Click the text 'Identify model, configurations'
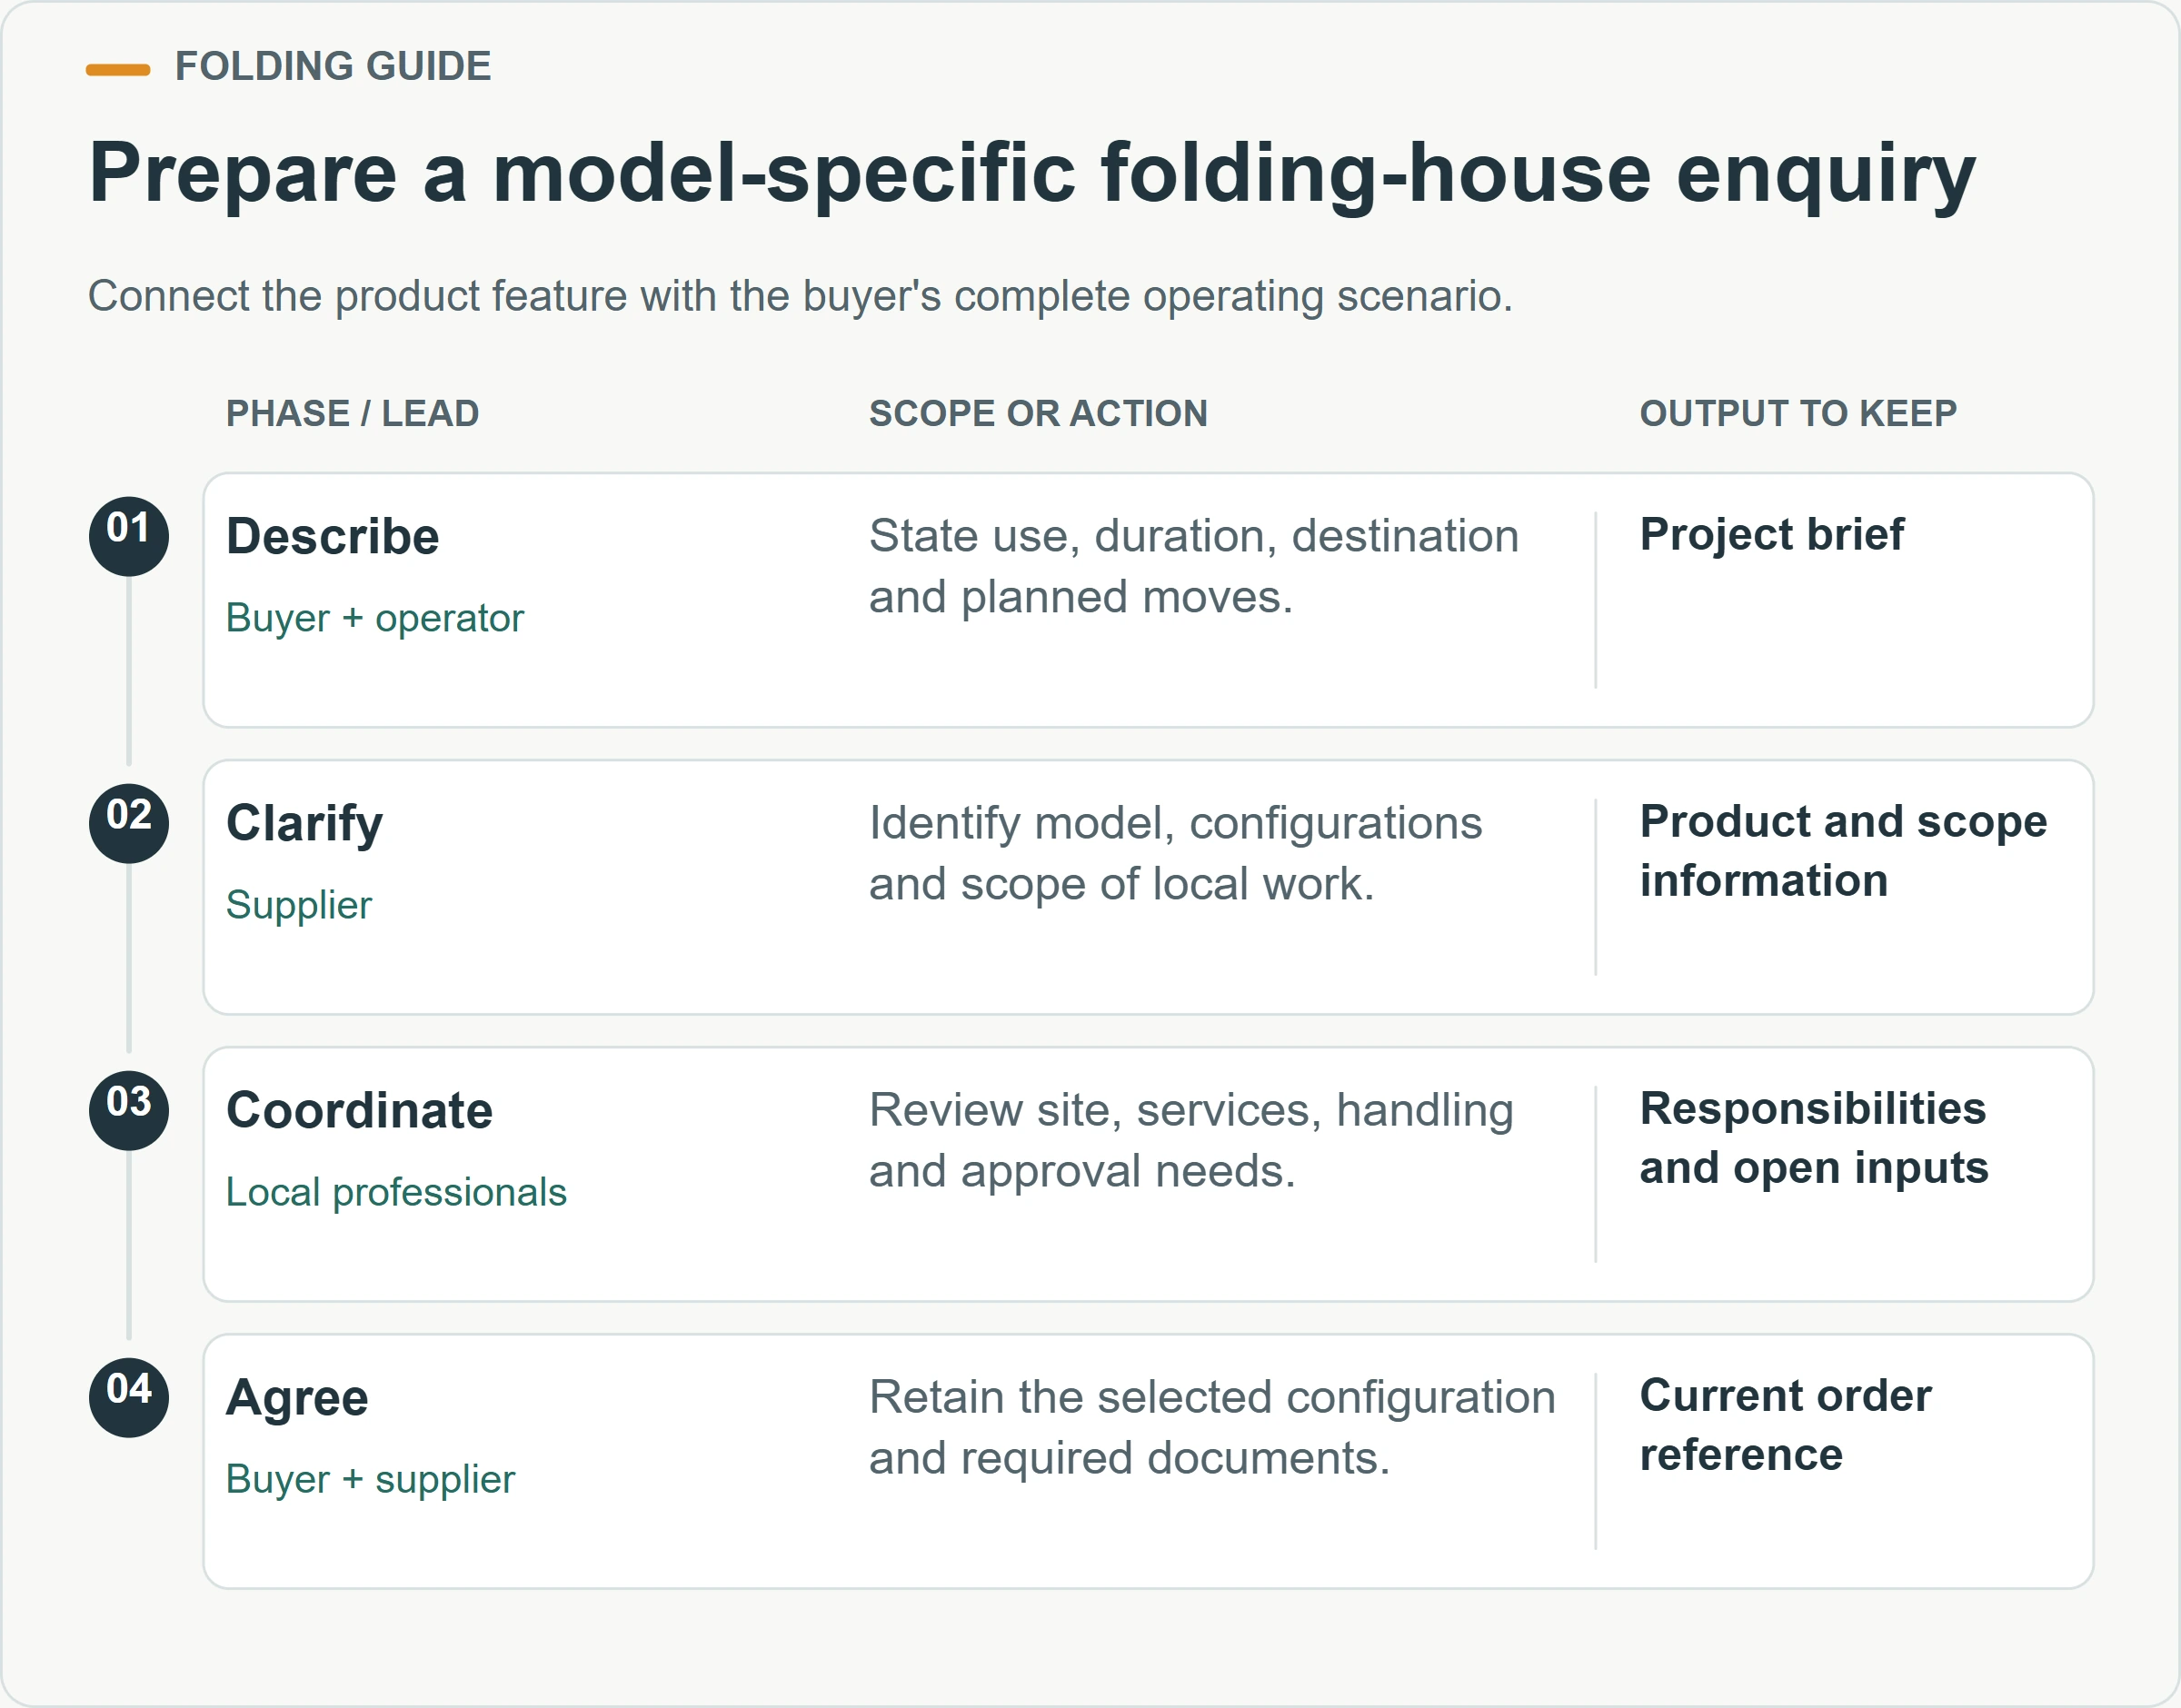The image size is (2181, 1708). (1176, 824)
